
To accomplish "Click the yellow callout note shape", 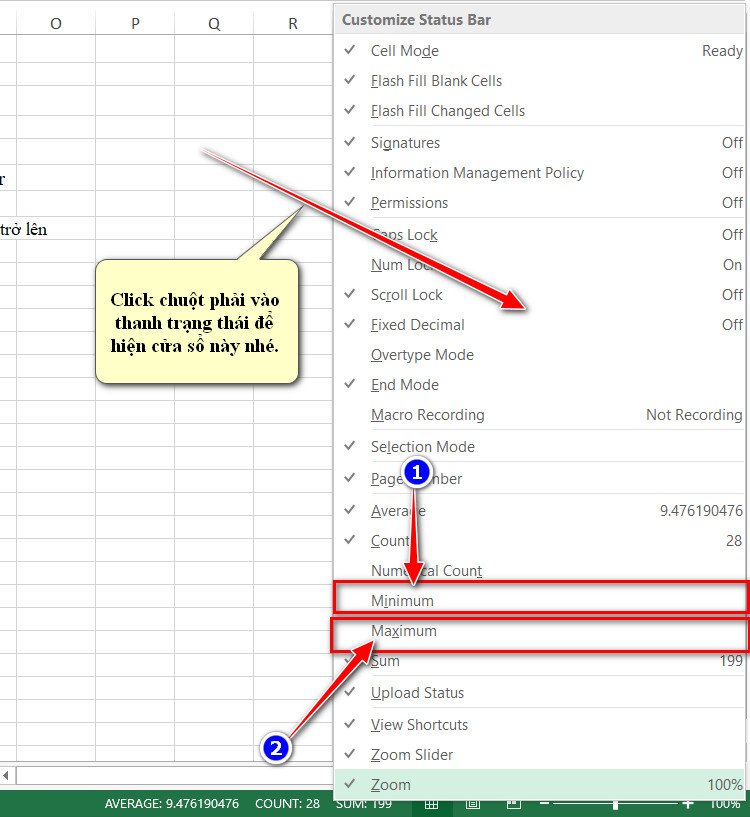I will [196, 321].
